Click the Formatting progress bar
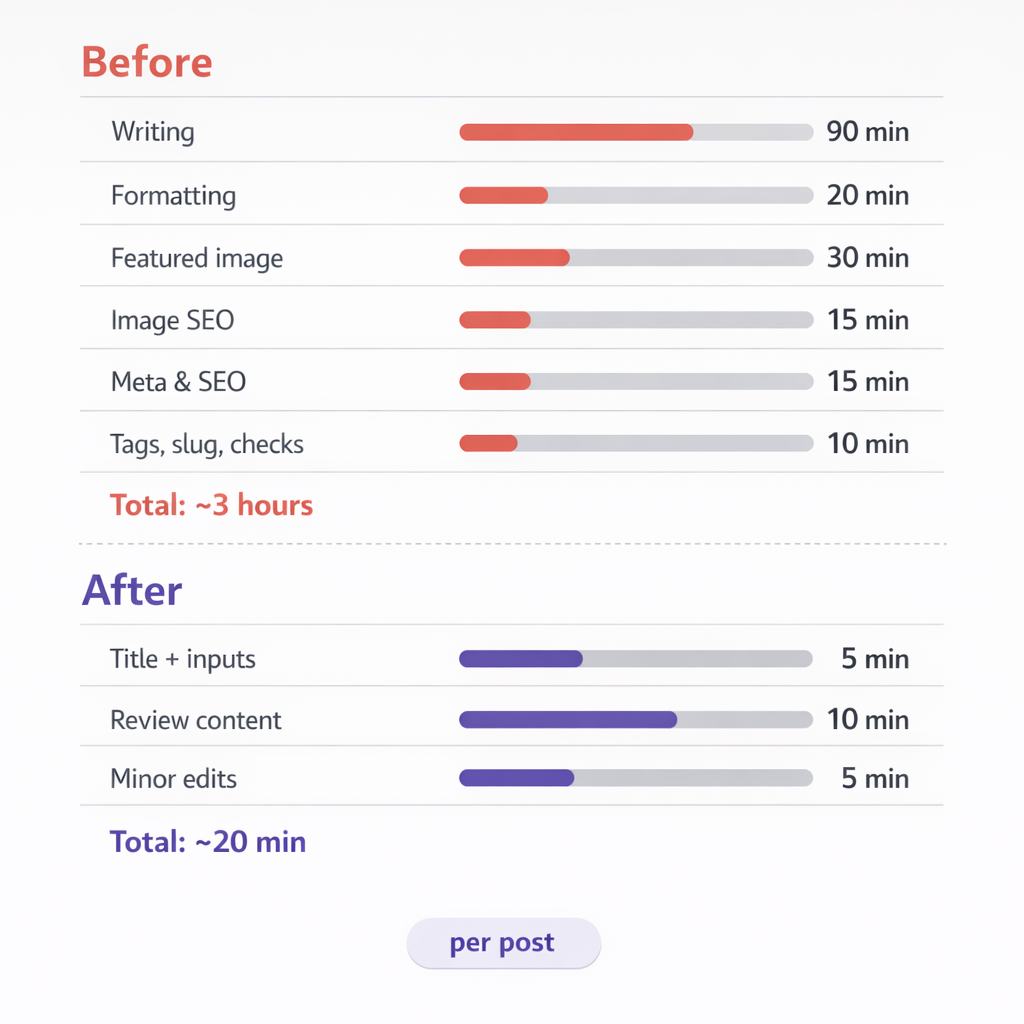 click(636, 195)
